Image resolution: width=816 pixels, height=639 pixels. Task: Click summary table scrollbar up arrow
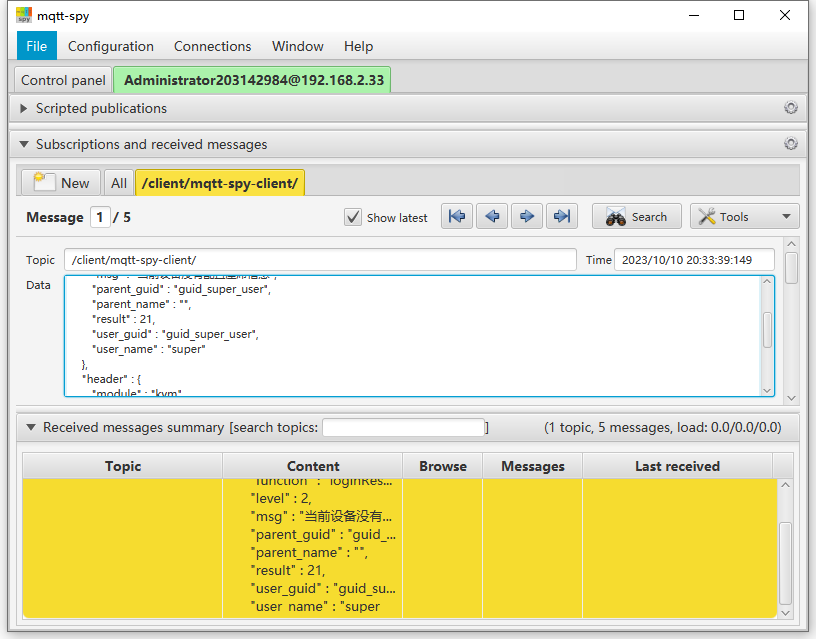click(x=785, y=485)
